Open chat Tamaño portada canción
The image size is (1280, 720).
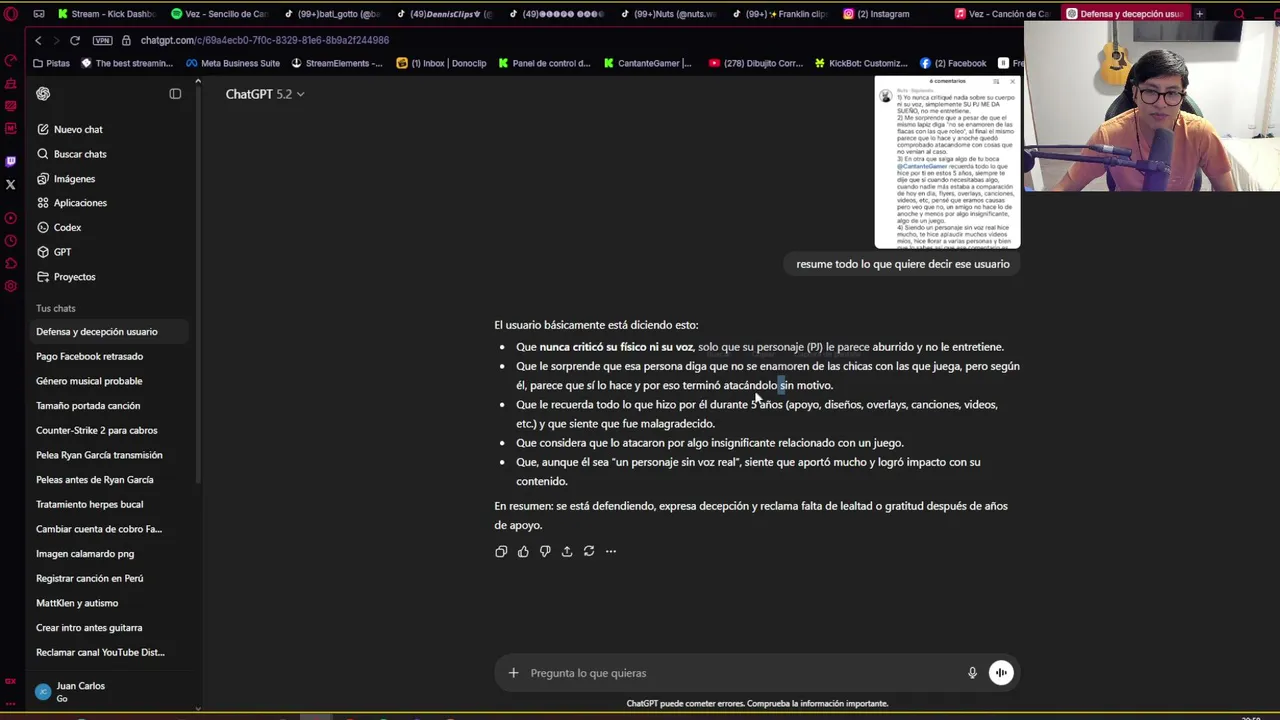88,406
